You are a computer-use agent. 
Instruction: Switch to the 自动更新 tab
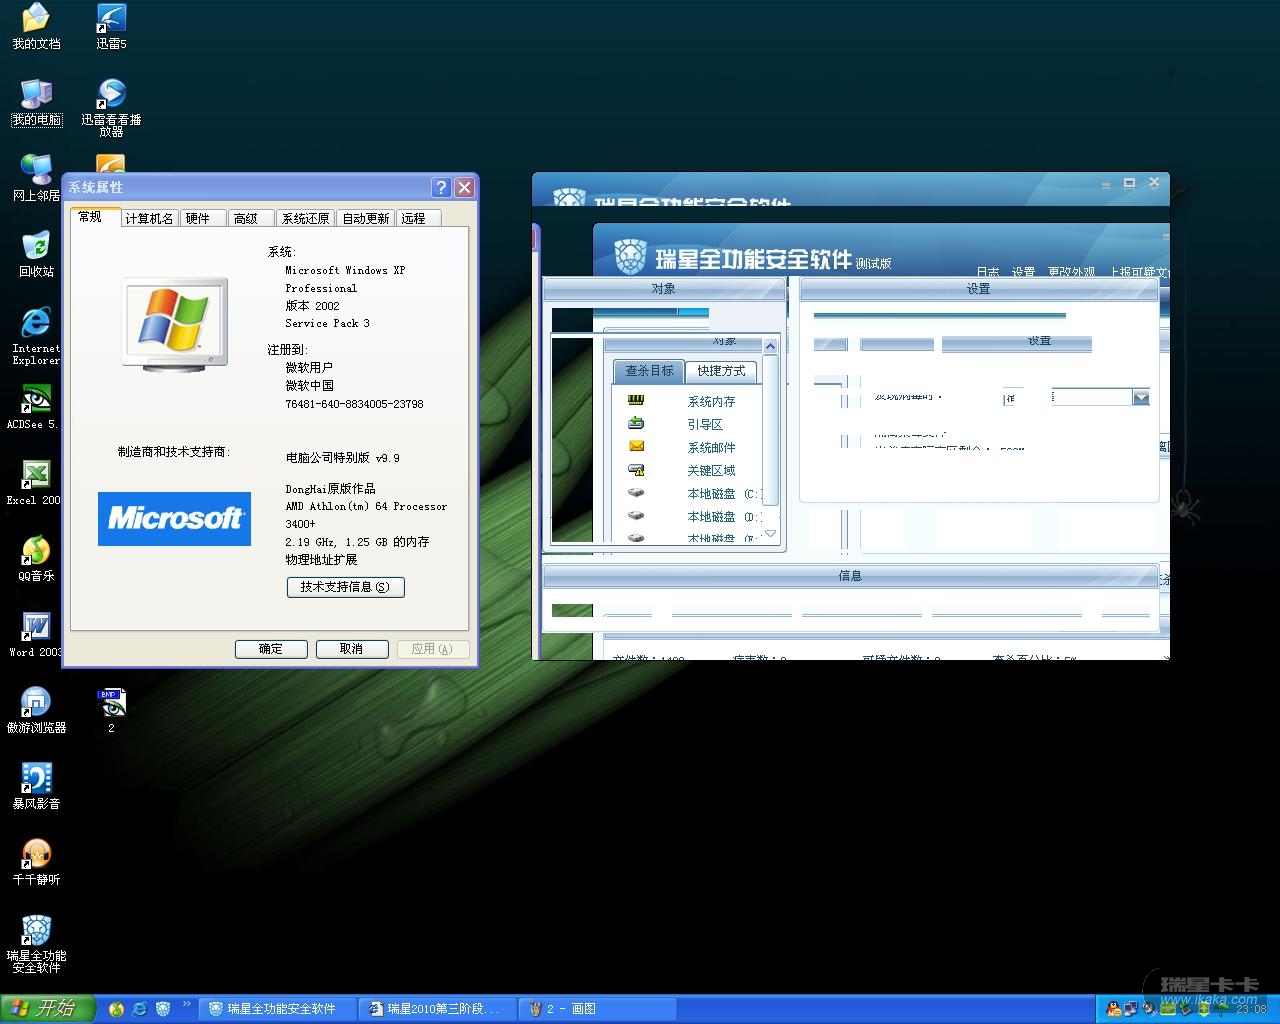(366, 218)
